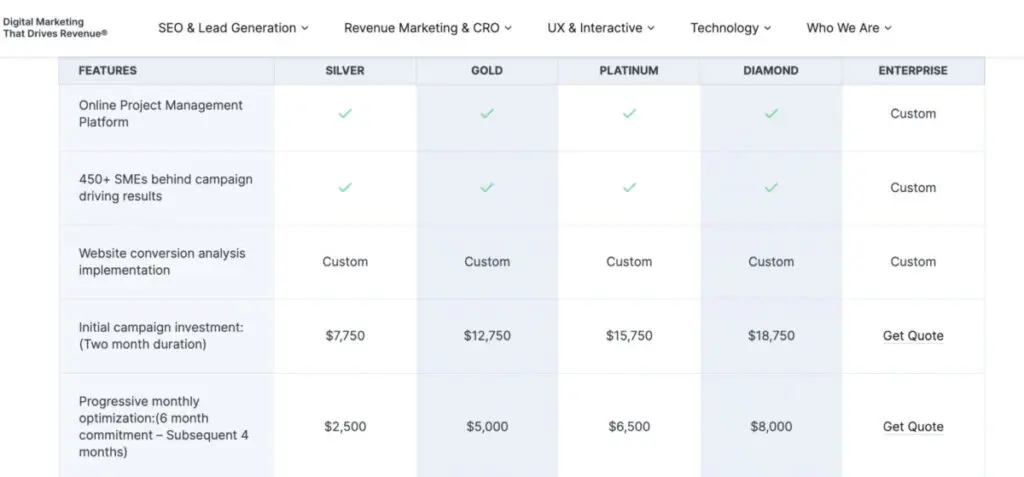Click Platinum checkmark for Online Project Management Platform
The height and width of the screenshot is (477, 1024).
coord(629,114)
